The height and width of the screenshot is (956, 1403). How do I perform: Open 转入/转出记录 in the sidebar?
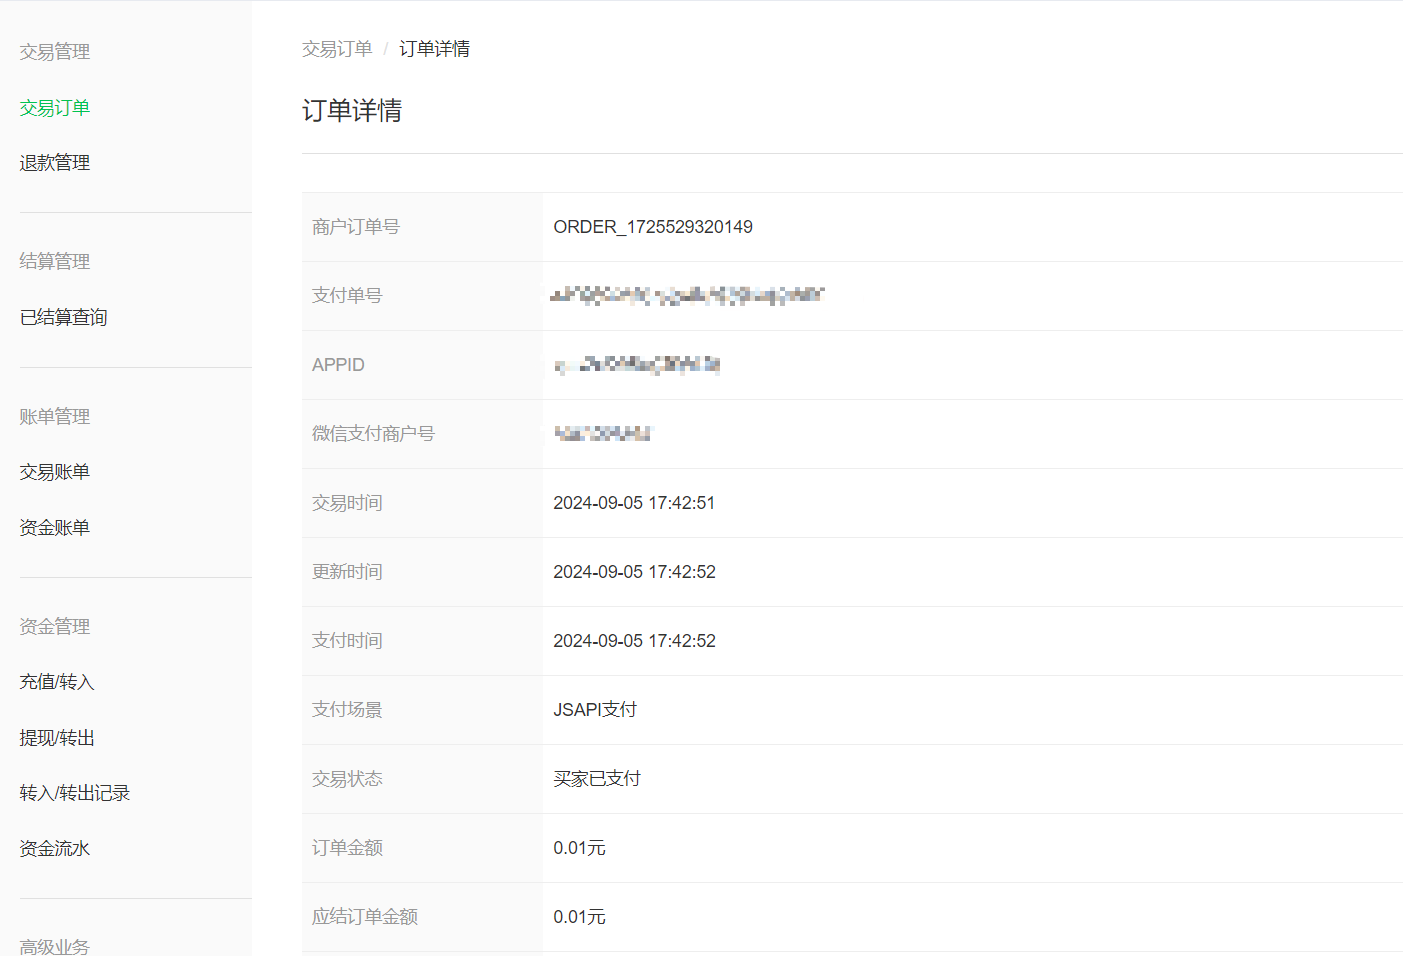click(75, 793)
